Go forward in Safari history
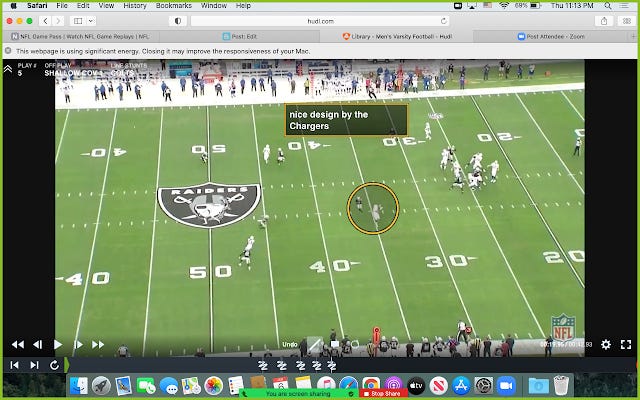The width and height of the screenshot is (640, 400). pos(58,21)
